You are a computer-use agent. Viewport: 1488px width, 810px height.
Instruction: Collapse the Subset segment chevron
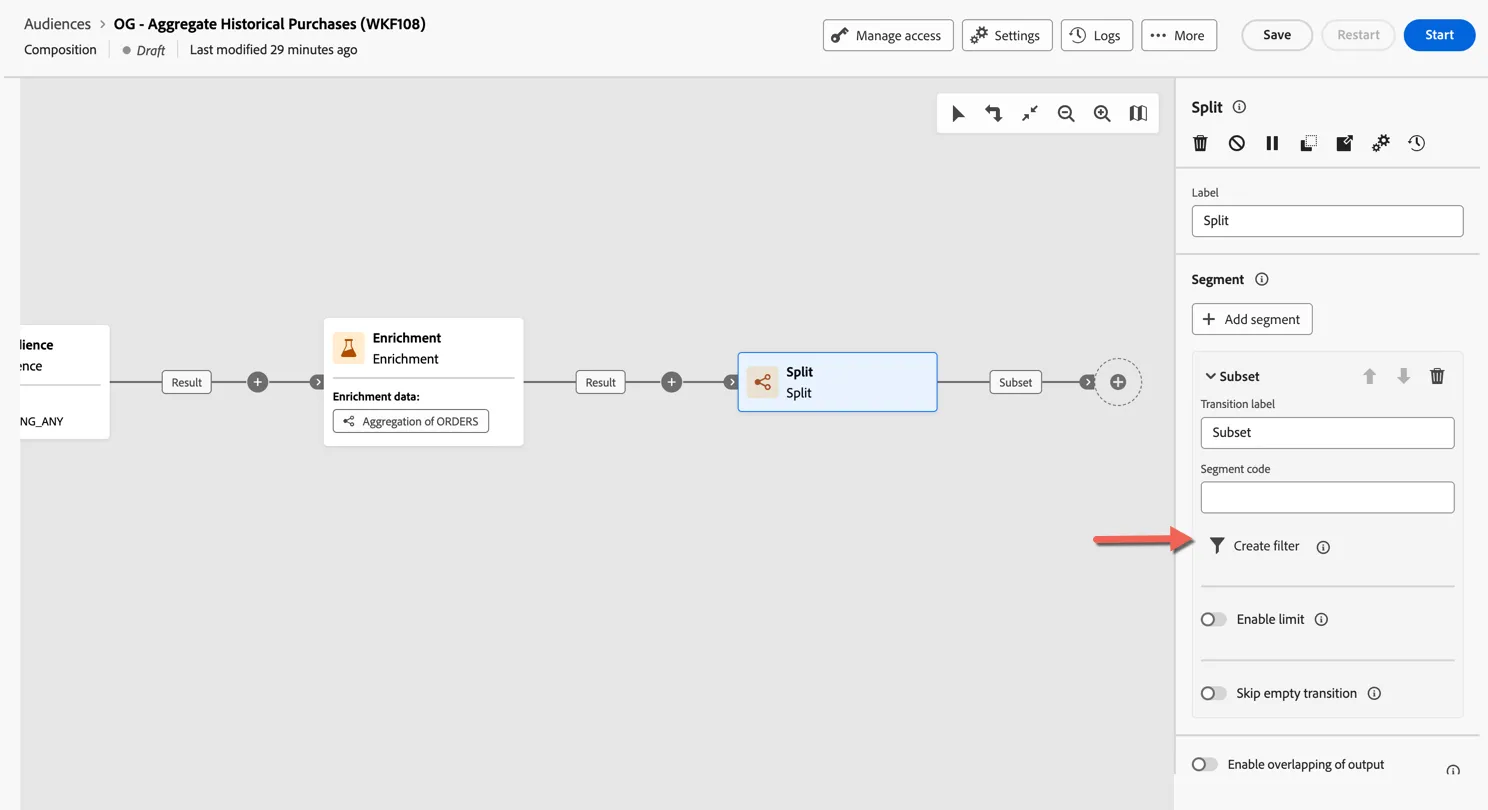coord(1210,377)
